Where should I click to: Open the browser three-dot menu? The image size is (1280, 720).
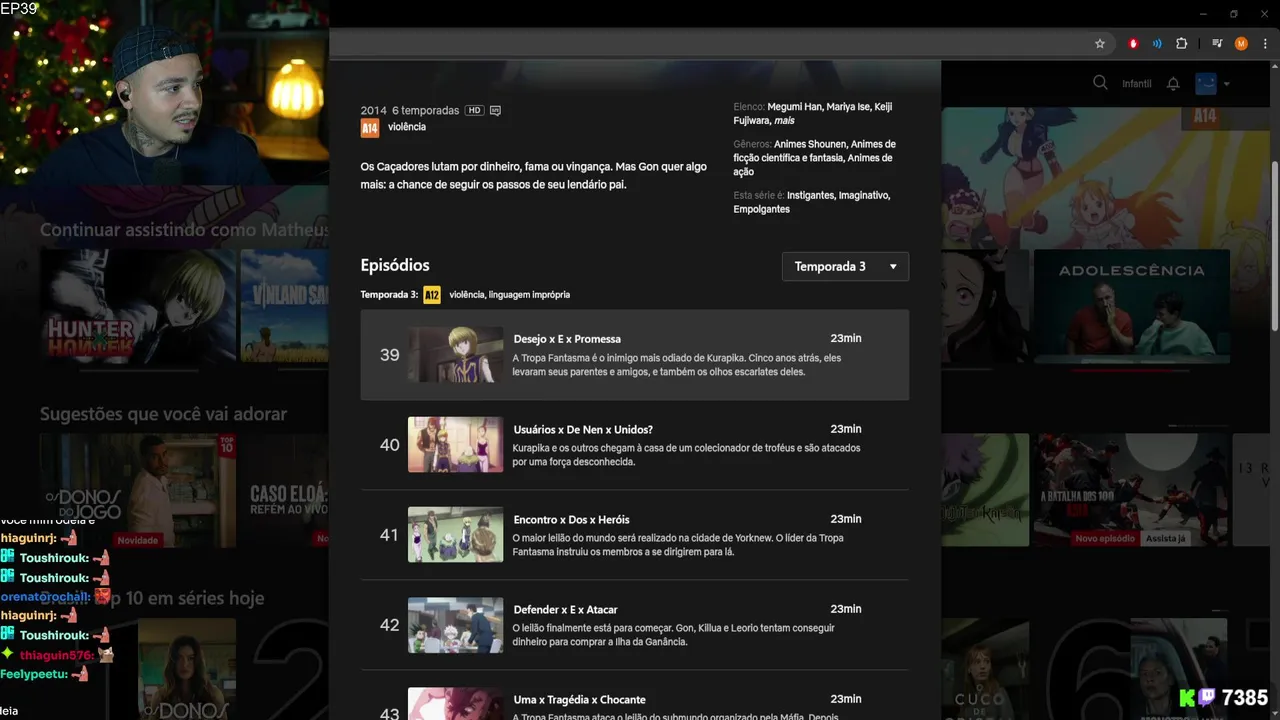[1263, 44]
